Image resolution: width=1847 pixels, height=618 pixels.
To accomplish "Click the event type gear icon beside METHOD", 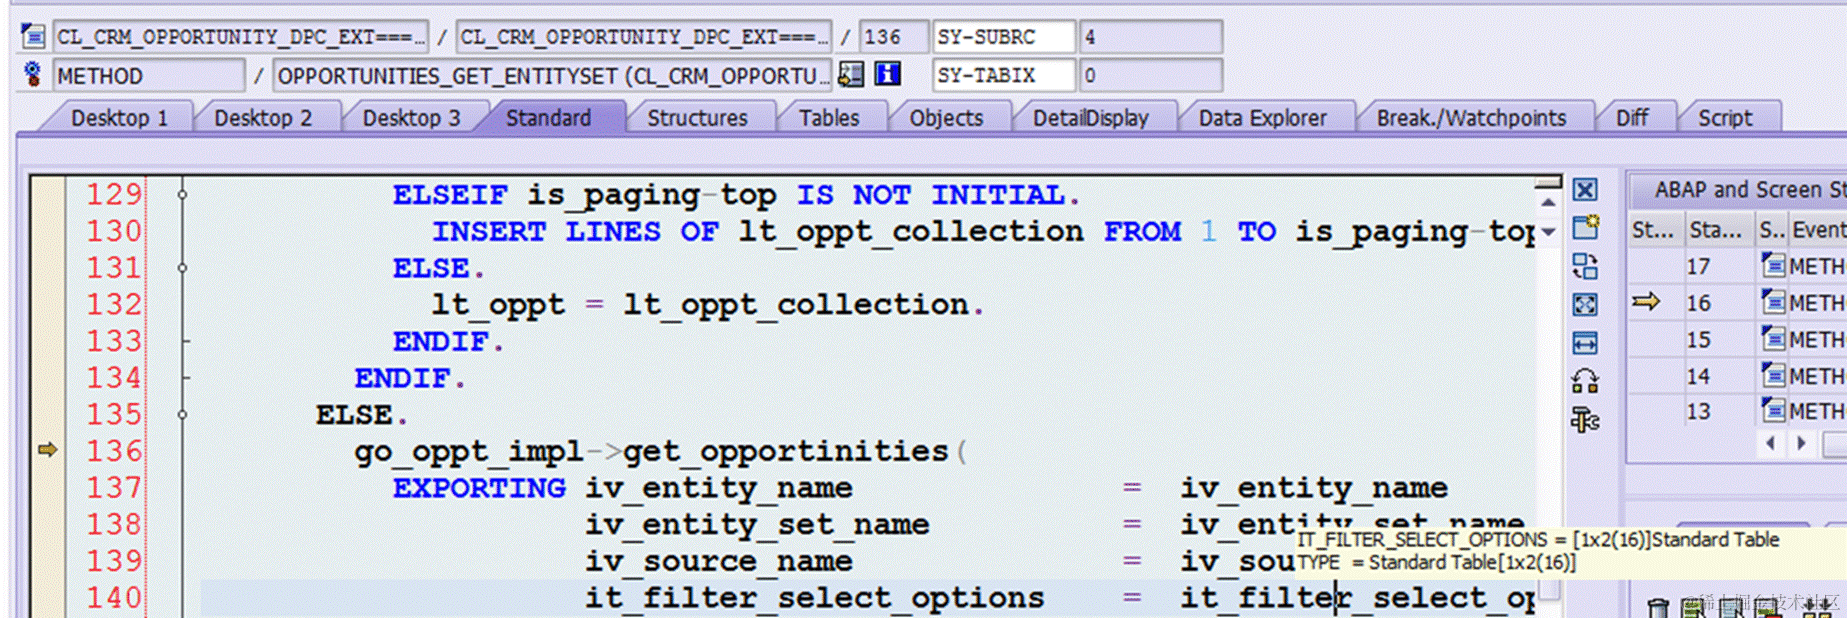I will pos(33,74).
